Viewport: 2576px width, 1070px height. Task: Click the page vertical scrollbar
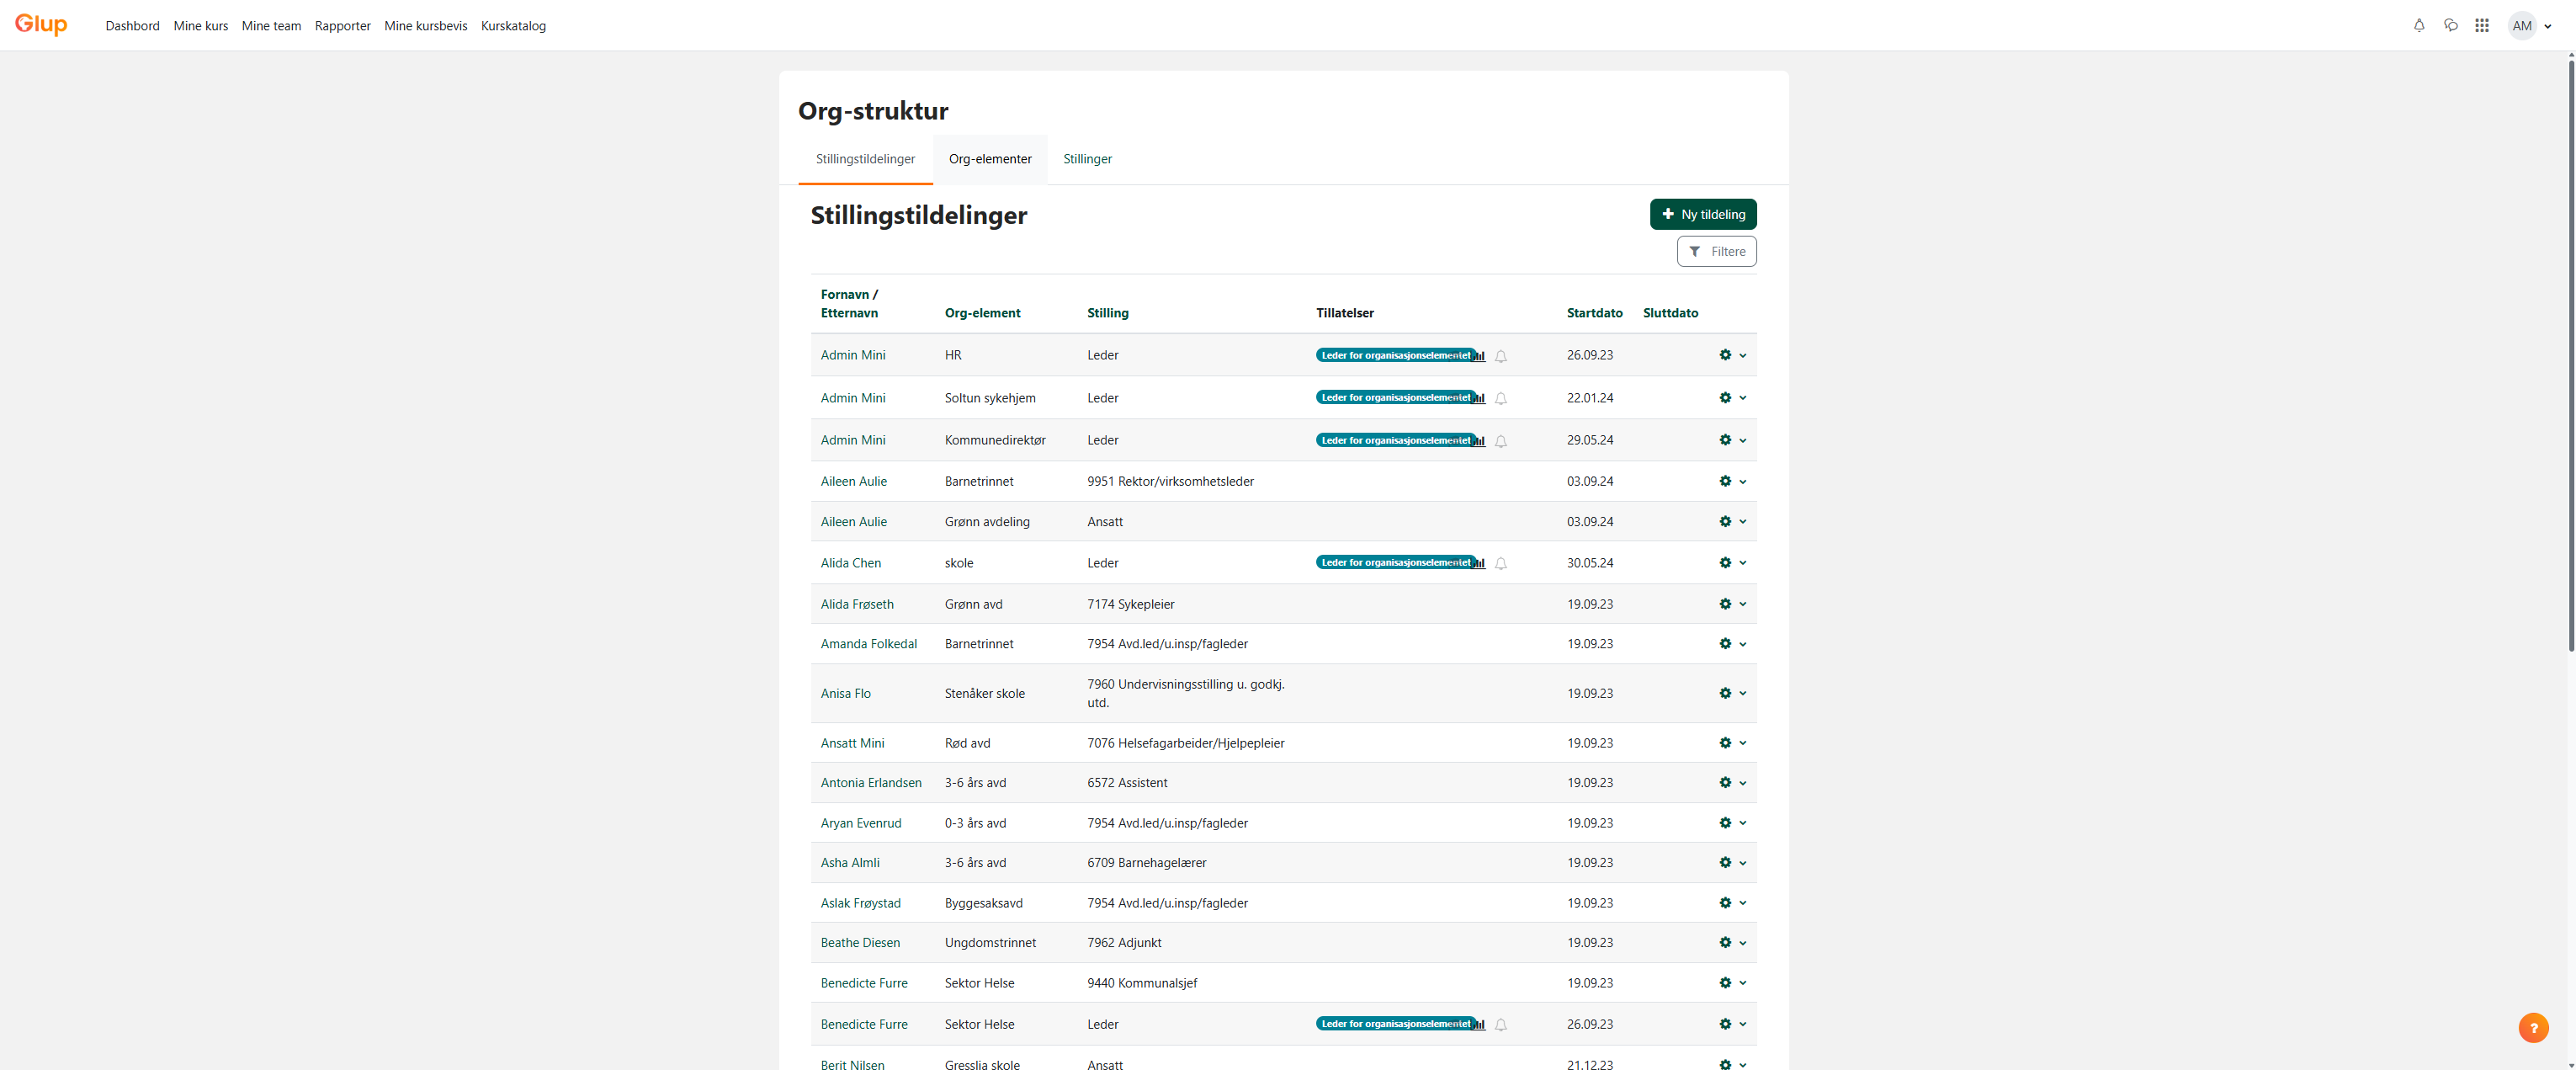2571,355
